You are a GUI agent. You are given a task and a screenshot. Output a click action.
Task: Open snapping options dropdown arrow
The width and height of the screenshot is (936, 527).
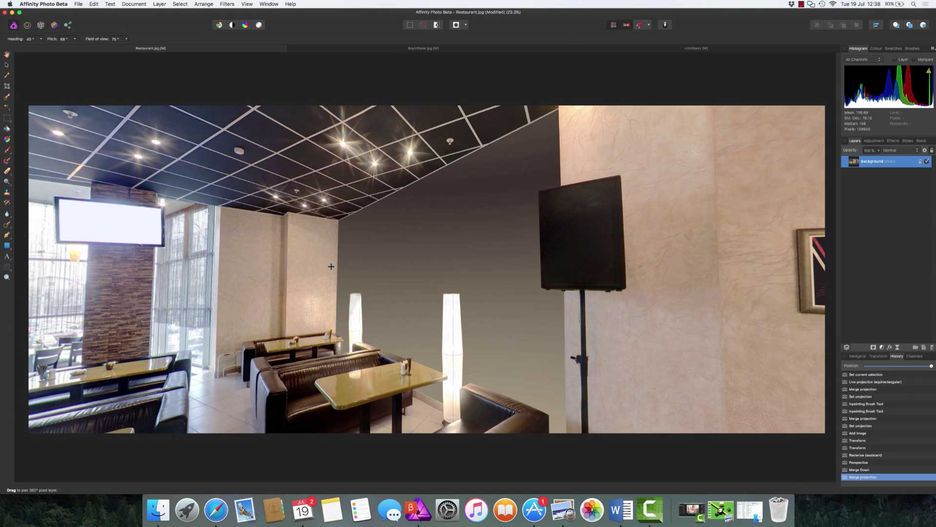pos(649,25)
